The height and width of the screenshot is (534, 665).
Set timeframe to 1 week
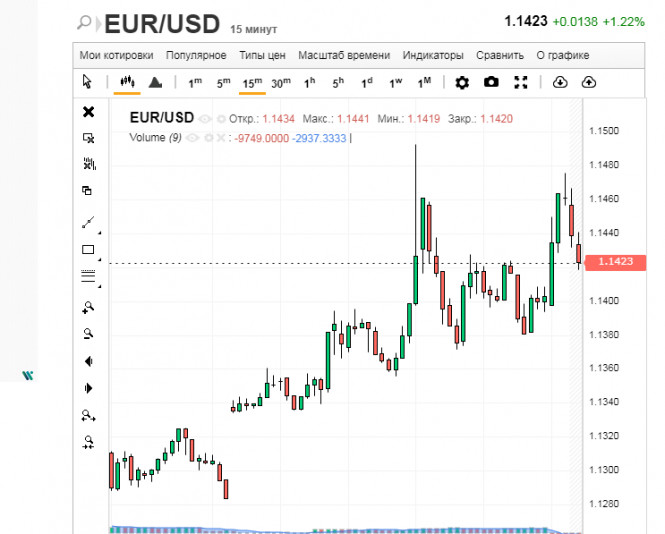(395, 83)
